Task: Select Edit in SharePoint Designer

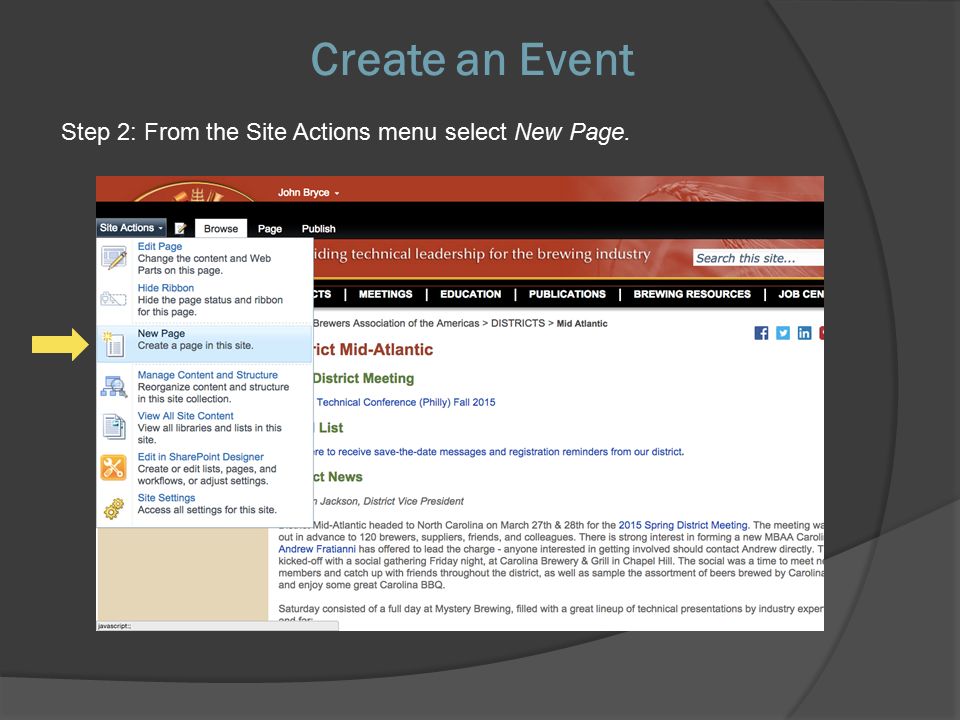Action: [205, 468]
